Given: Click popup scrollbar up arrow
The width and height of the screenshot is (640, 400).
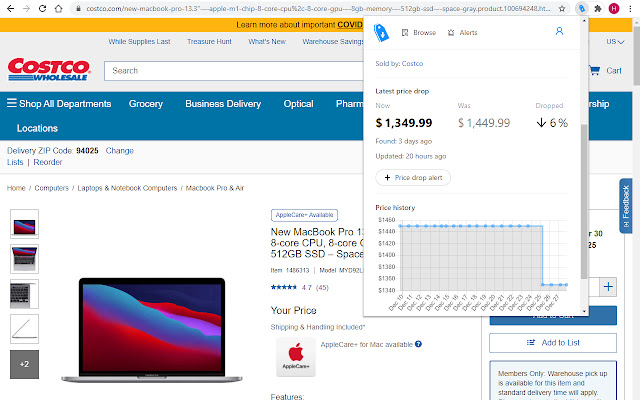Looking at the screenshot, I should click(x=584, y=20).
